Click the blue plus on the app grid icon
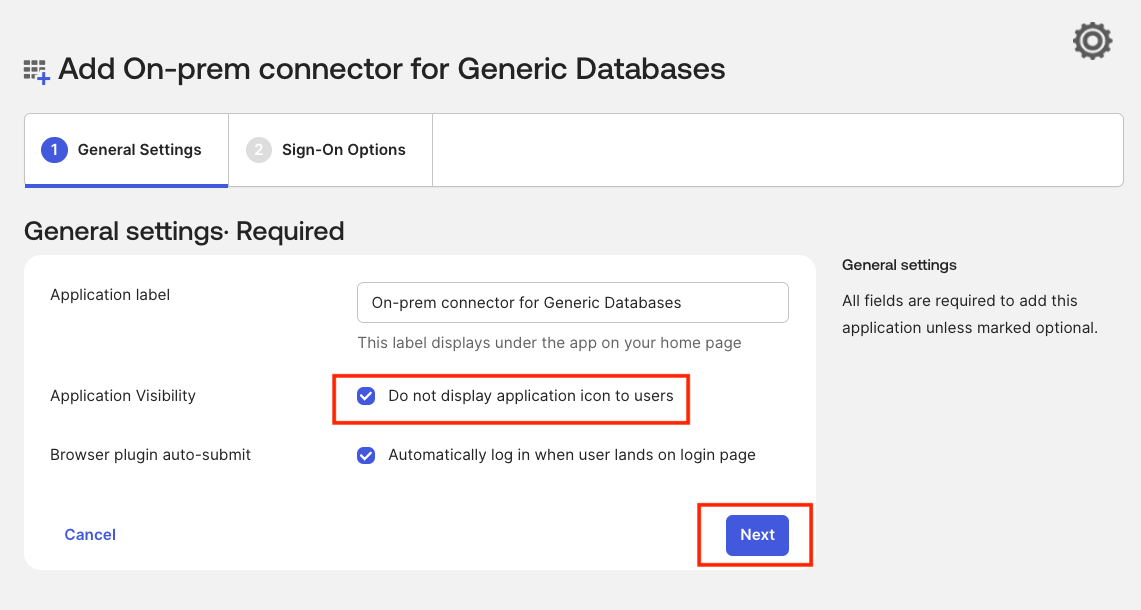The height and width of the screenshot is (610, 1141). click(41, 77)
